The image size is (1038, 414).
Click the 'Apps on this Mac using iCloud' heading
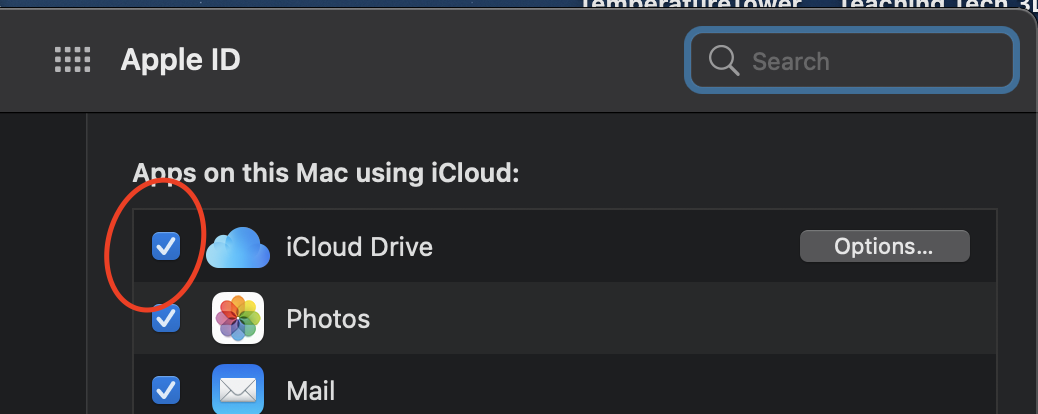coord(326,173)
